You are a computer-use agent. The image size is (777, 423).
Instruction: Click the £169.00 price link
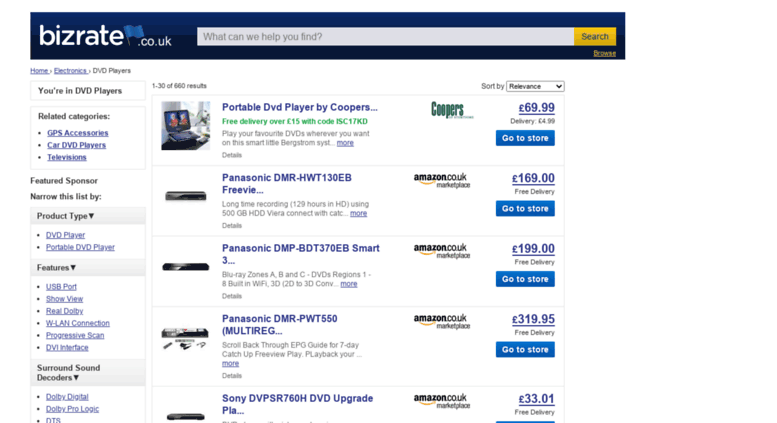click(x=533, y=178)
